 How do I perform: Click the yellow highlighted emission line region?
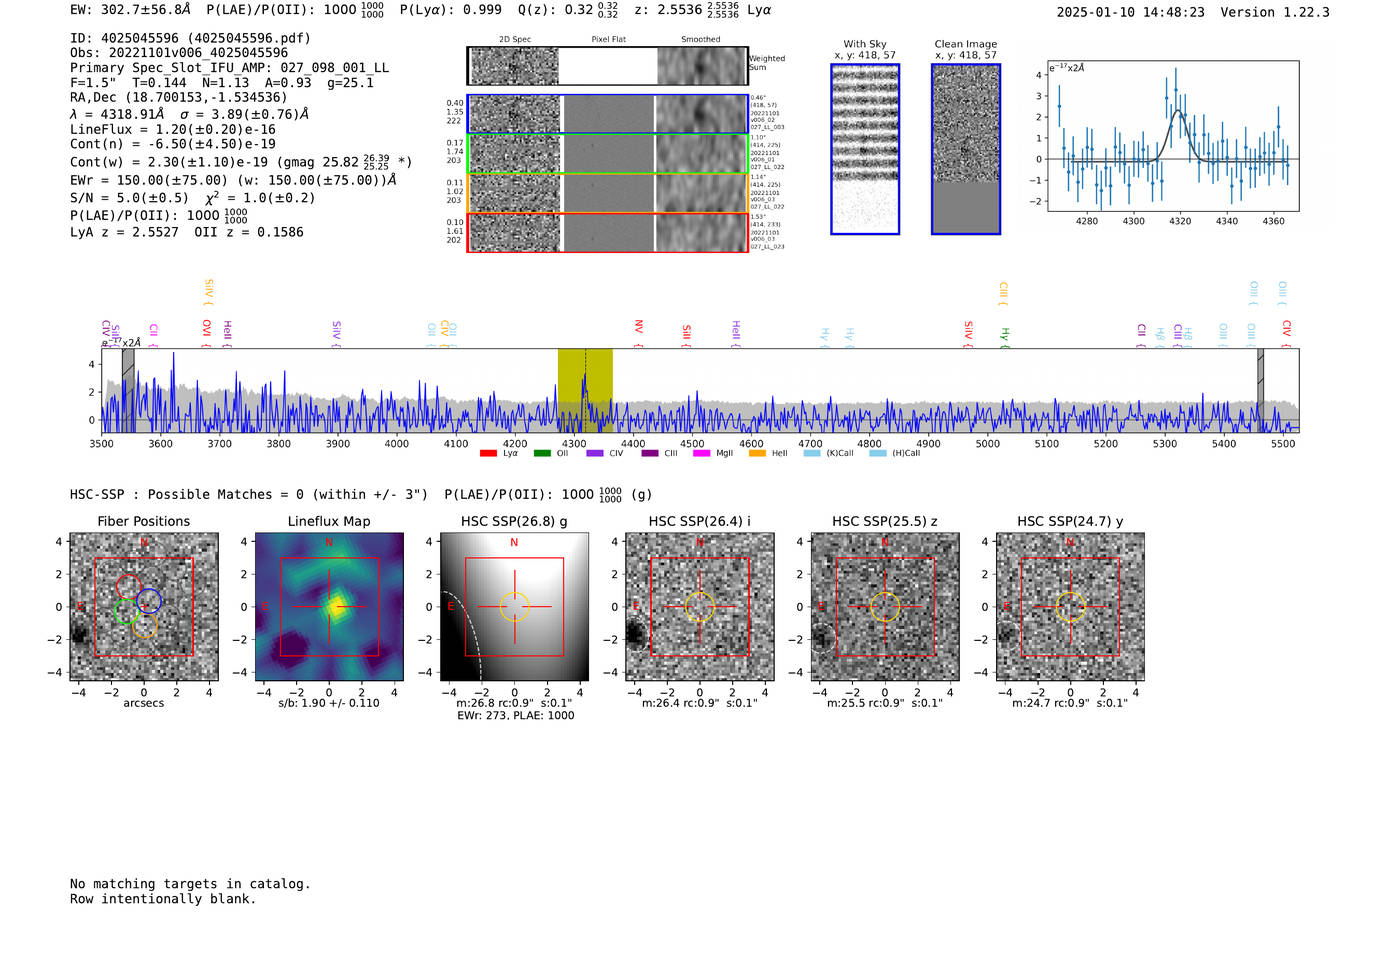tap(585, 390)
